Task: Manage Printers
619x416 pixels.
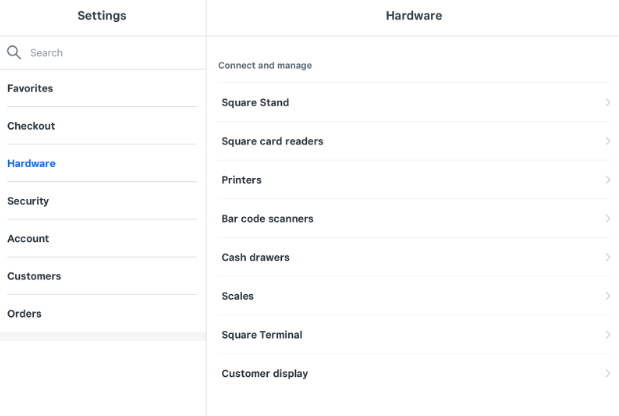Action: click(241, 180)
